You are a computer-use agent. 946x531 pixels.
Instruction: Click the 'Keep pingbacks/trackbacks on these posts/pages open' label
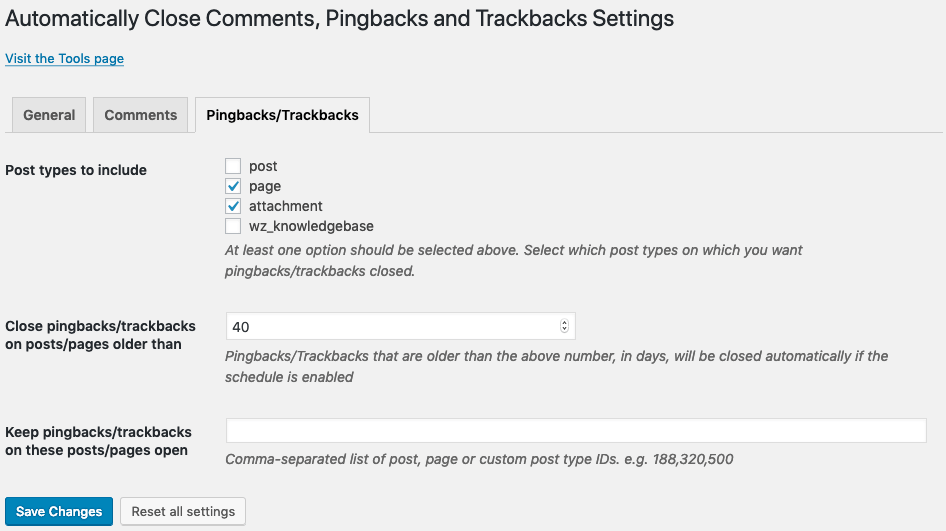(x=98, y=441)
